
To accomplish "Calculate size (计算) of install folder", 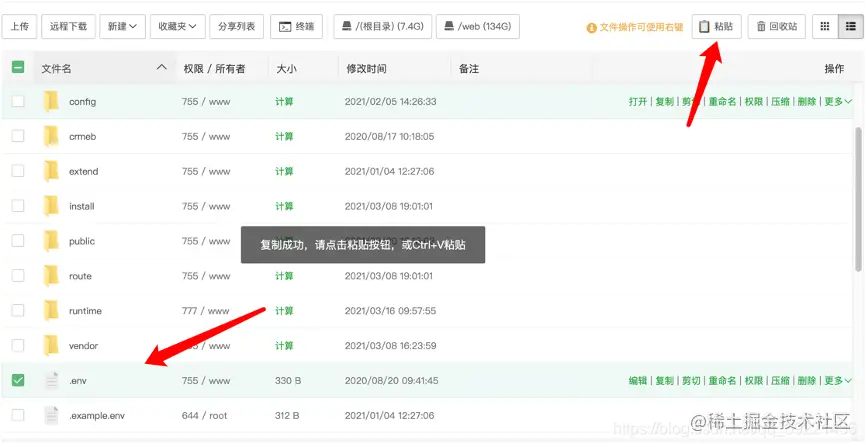I will pos(284,206).
